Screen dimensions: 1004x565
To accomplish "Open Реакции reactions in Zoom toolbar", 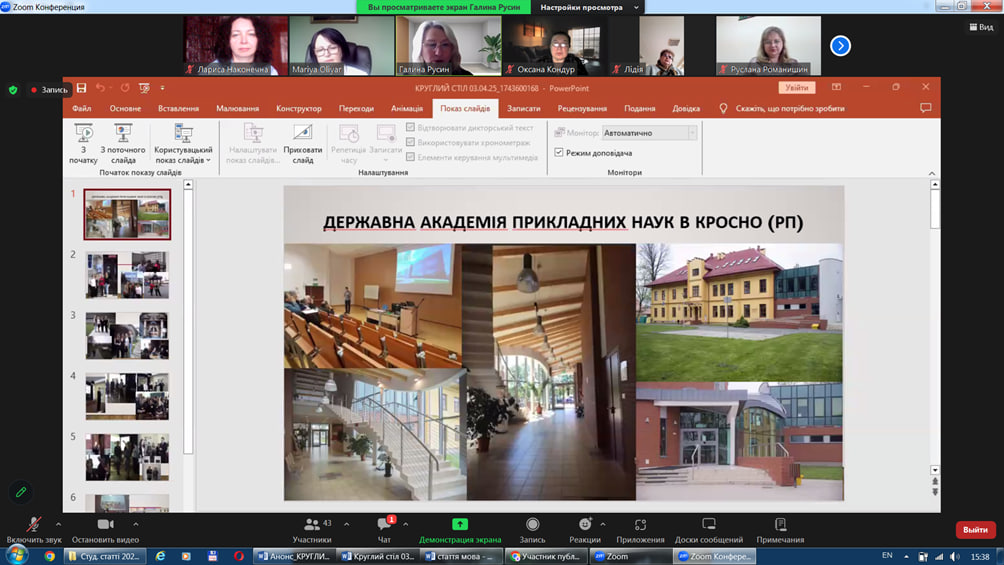I will coord(585,525).
